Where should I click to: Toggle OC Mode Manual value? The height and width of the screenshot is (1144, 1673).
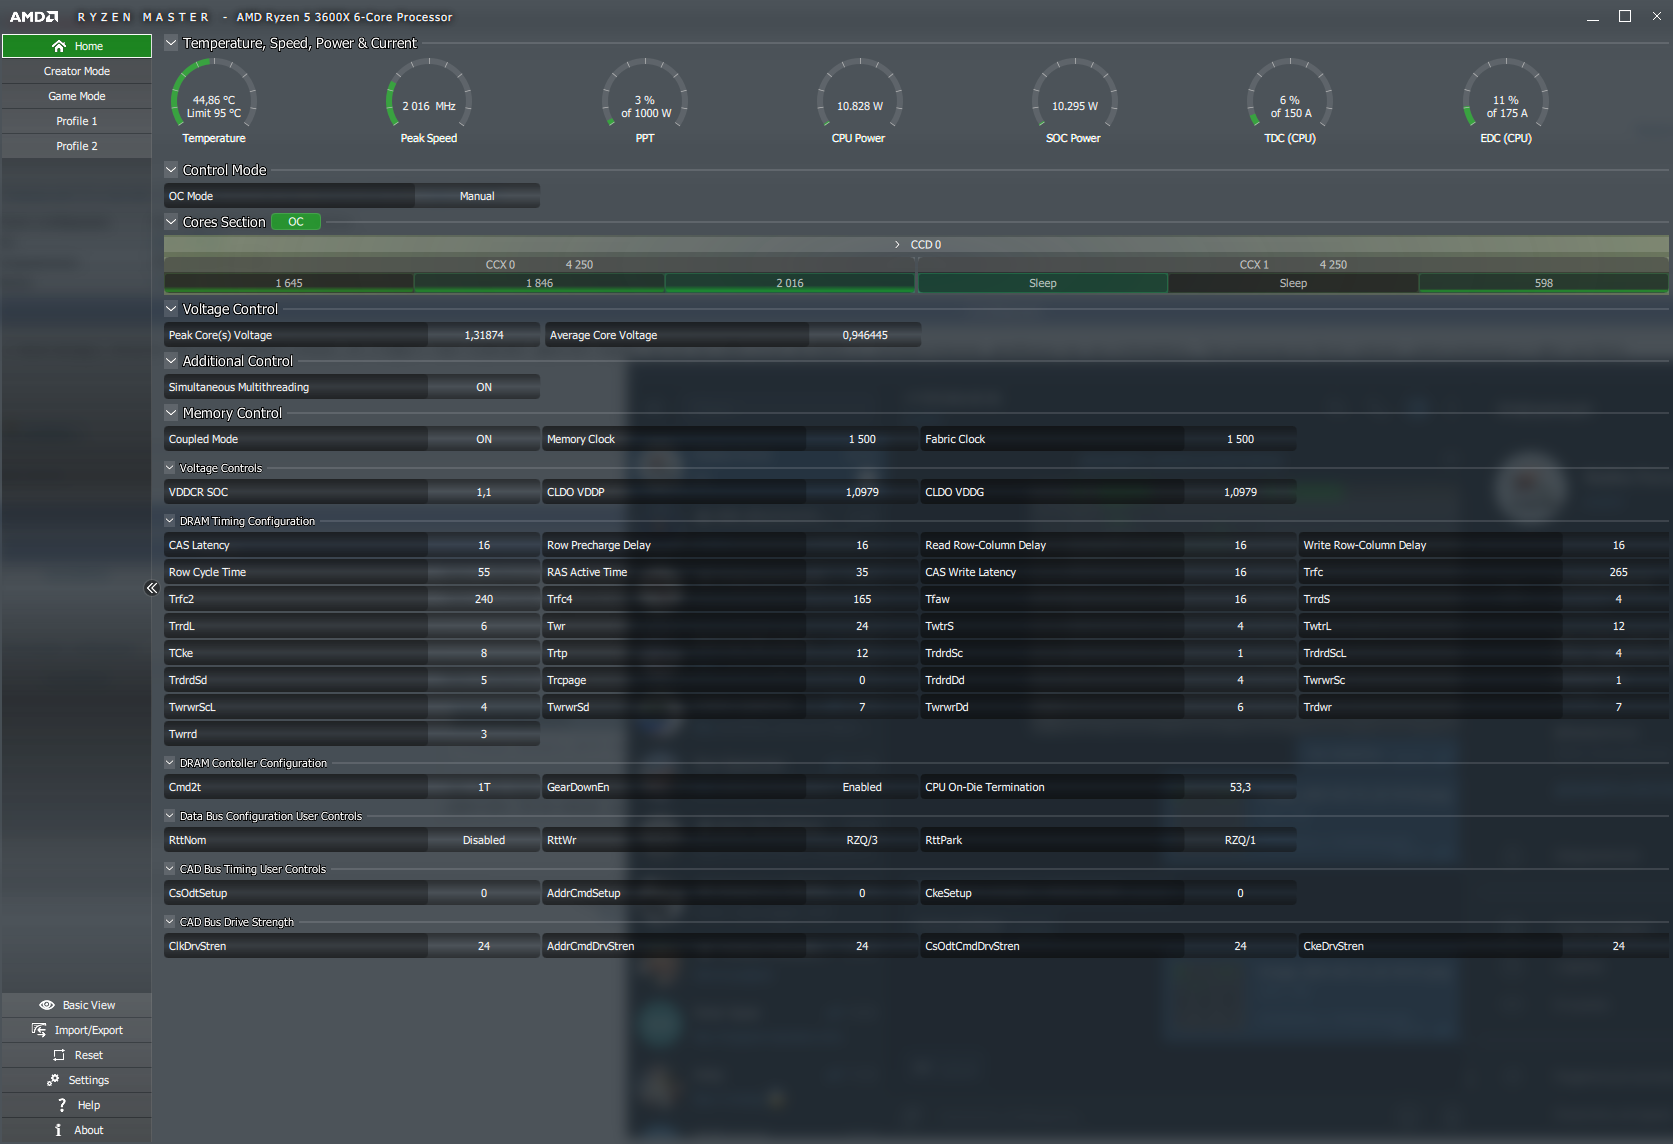pos(477,196)
